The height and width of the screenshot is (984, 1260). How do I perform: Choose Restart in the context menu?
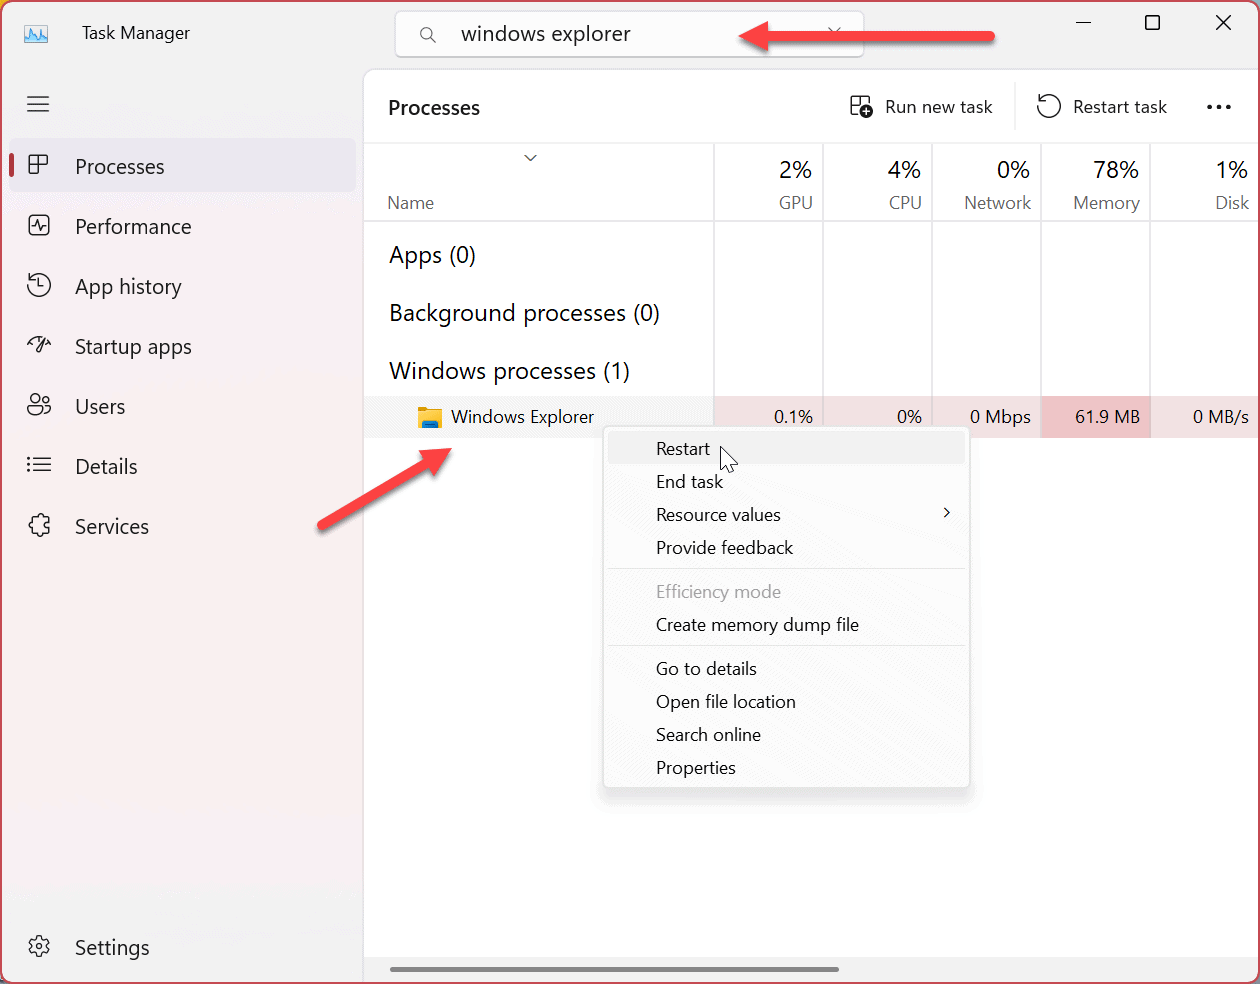tap(683, 449)
